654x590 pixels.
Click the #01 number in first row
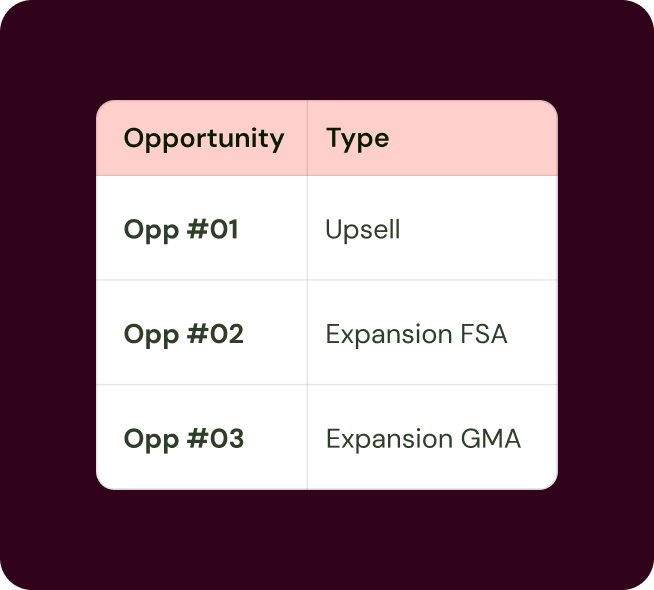tap(213, 229)
